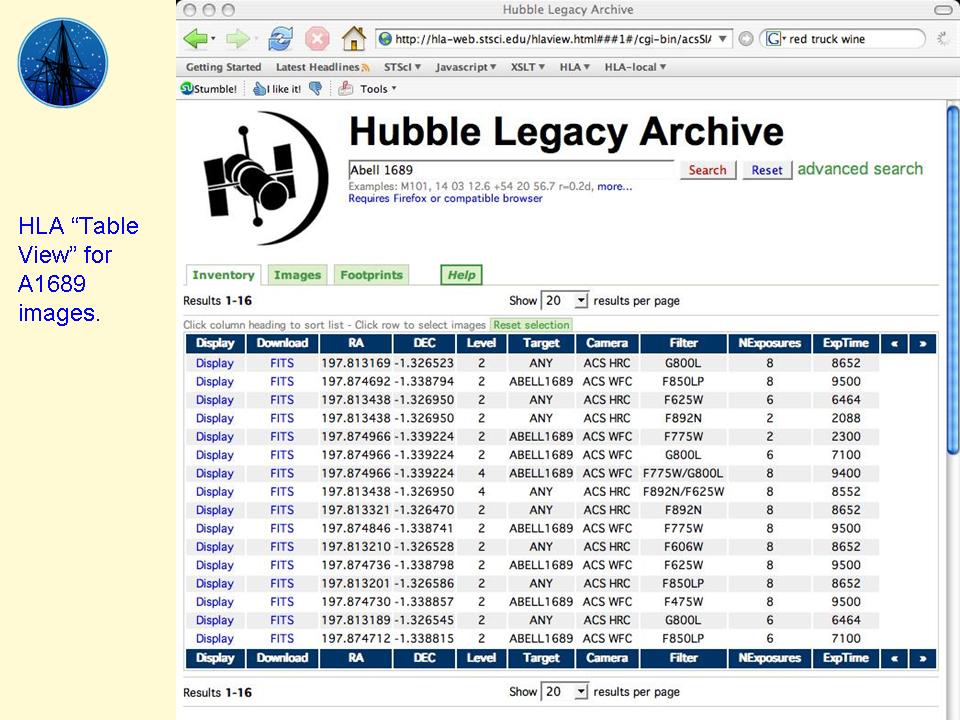Click the previous columns « table arrow
960x720 pixels.
(894, 343)
